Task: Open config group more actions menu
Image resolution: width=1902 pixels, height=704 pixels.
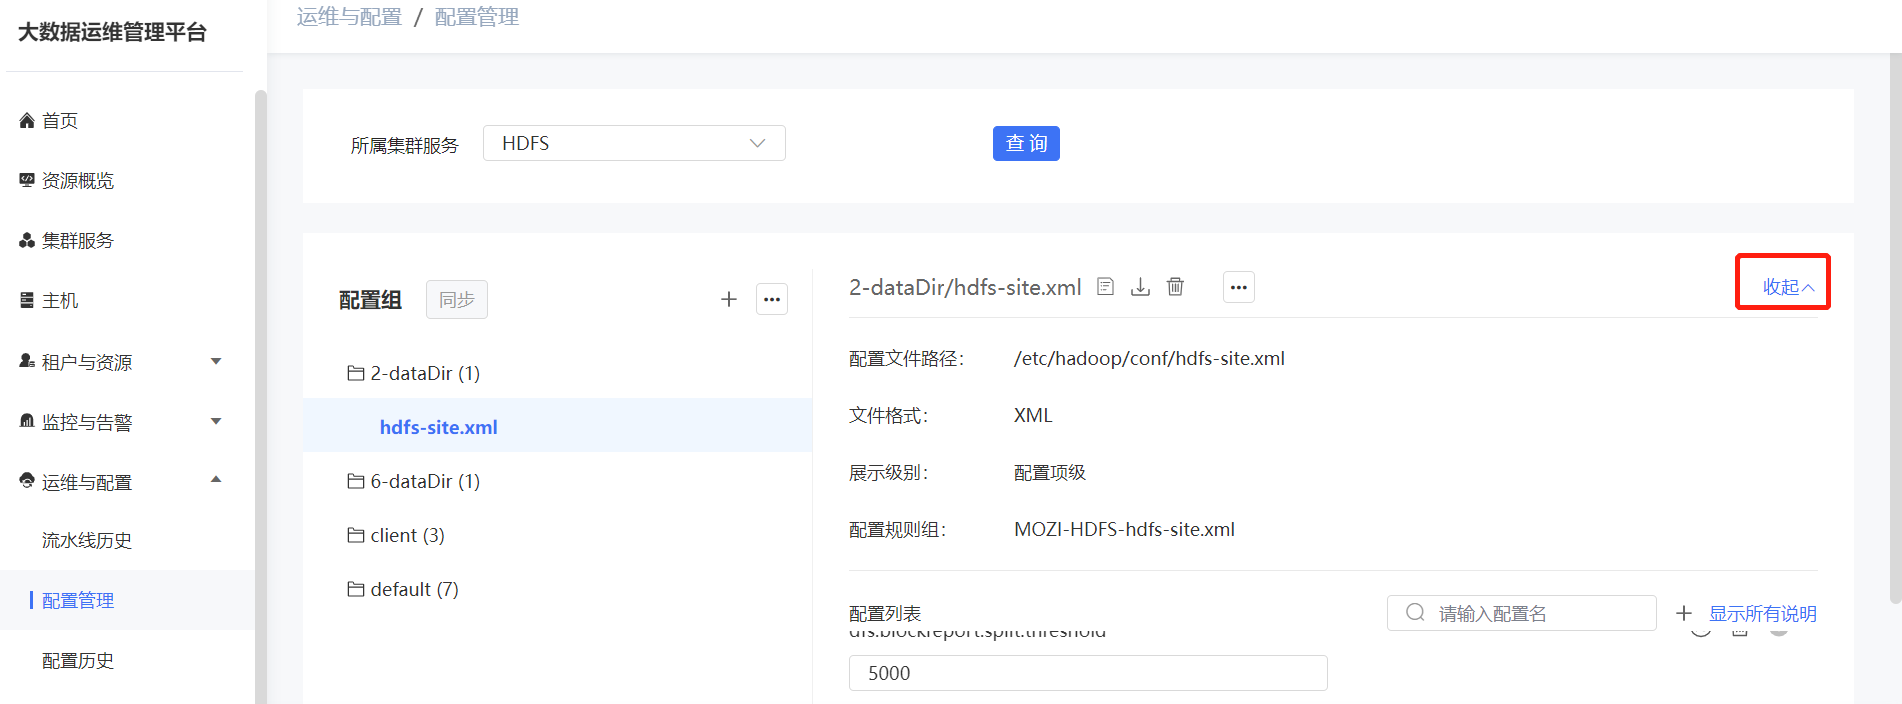Action: (772, 299)
